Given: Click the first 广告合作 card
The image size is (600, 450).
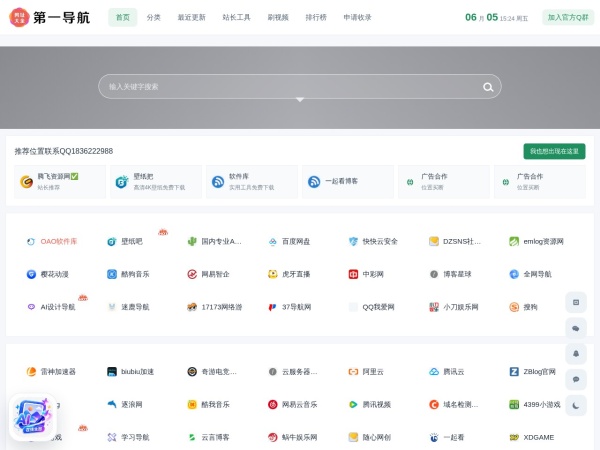Looking at the screenshot, I should (444, 181).
